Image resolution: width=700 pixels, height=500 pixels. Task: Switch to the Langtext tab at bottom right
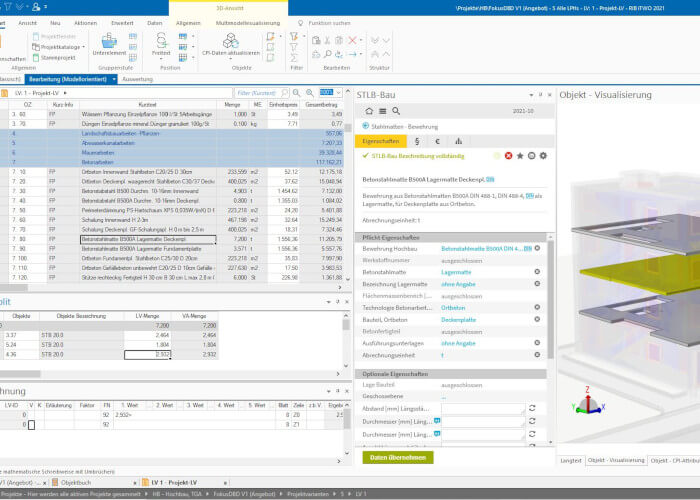pos(571,460)
